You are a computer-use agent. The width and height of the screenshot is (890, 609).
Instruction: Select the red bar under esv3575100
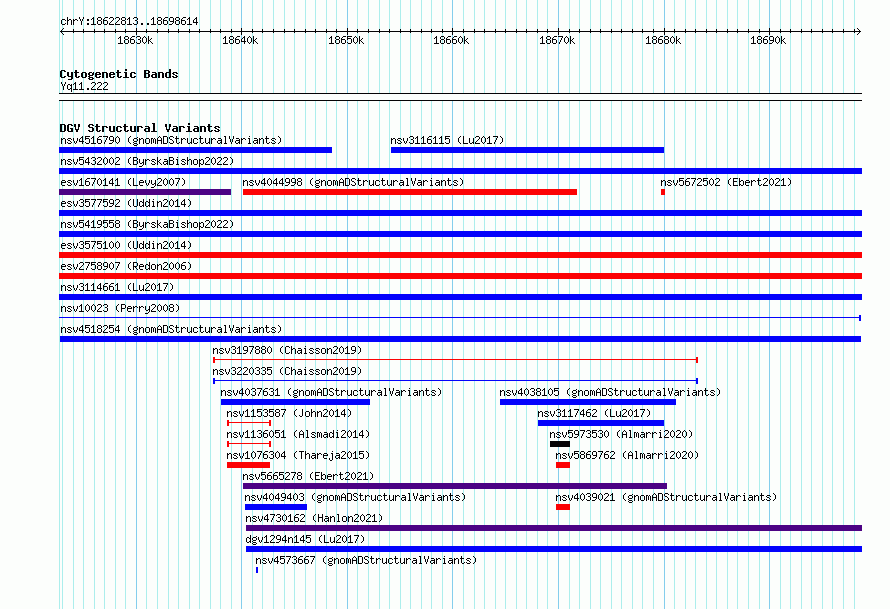(x=460, y=255)
